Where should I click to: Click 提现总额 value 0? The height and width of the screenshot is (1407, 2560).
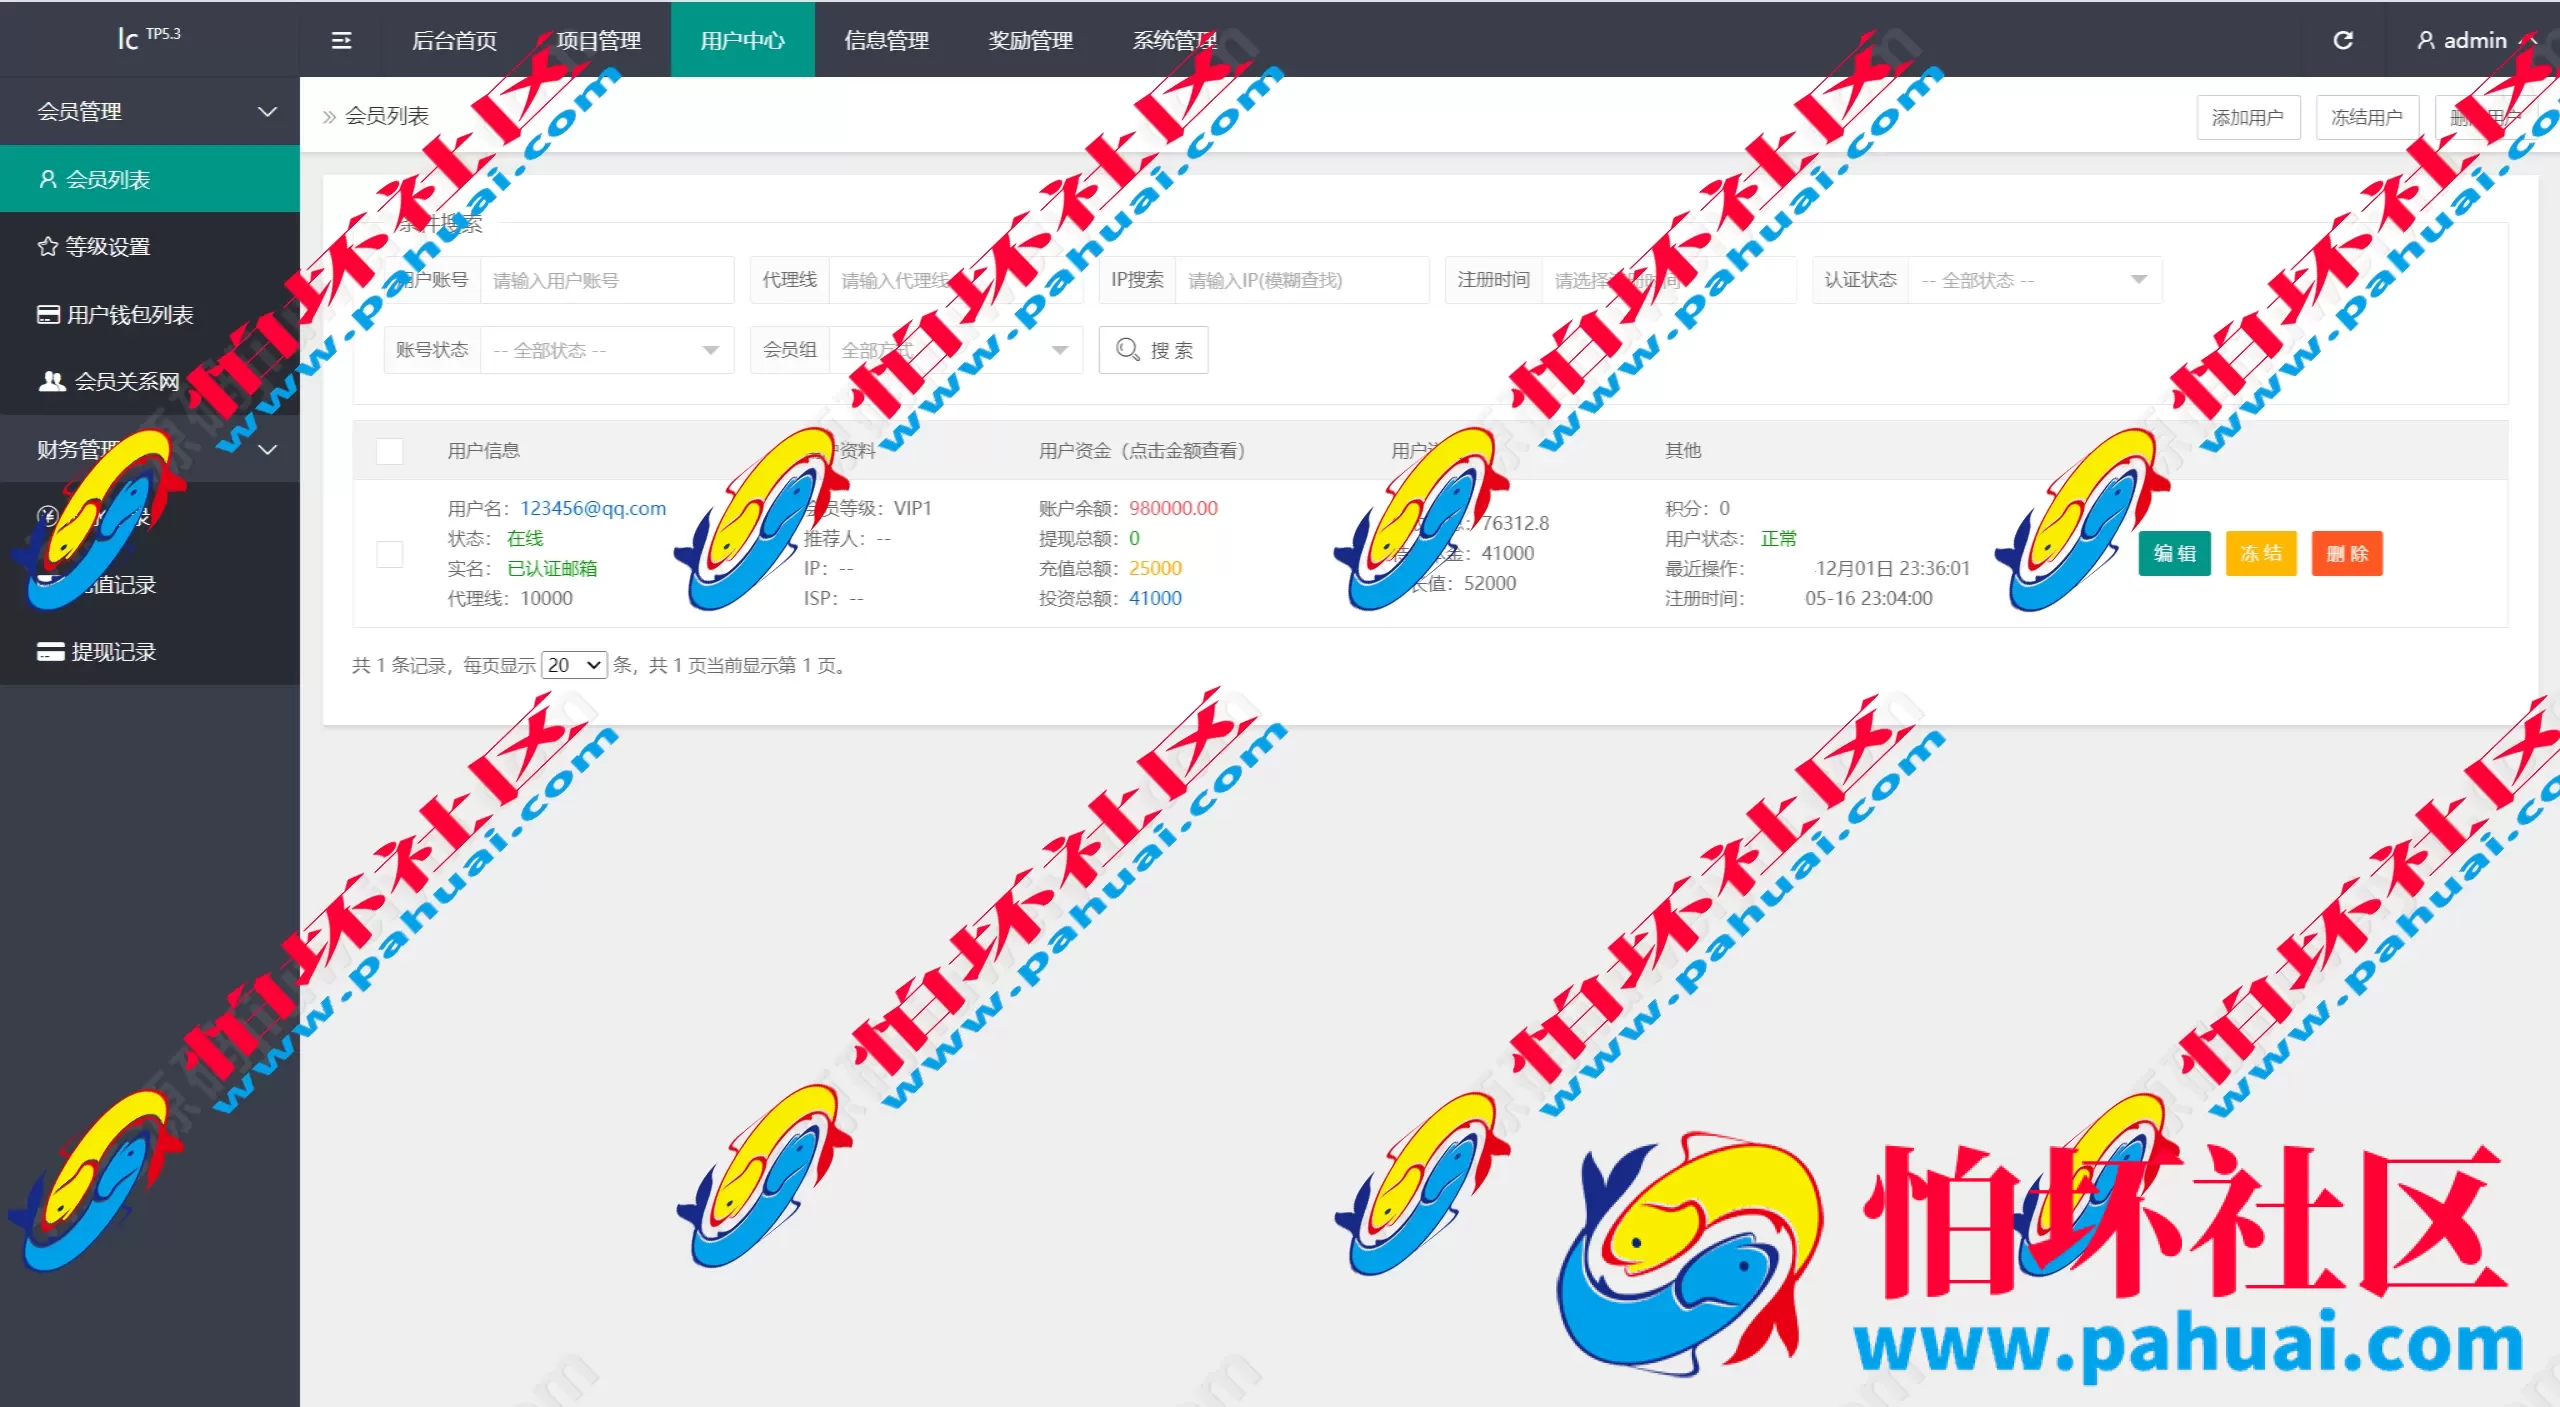[1134, 538]
